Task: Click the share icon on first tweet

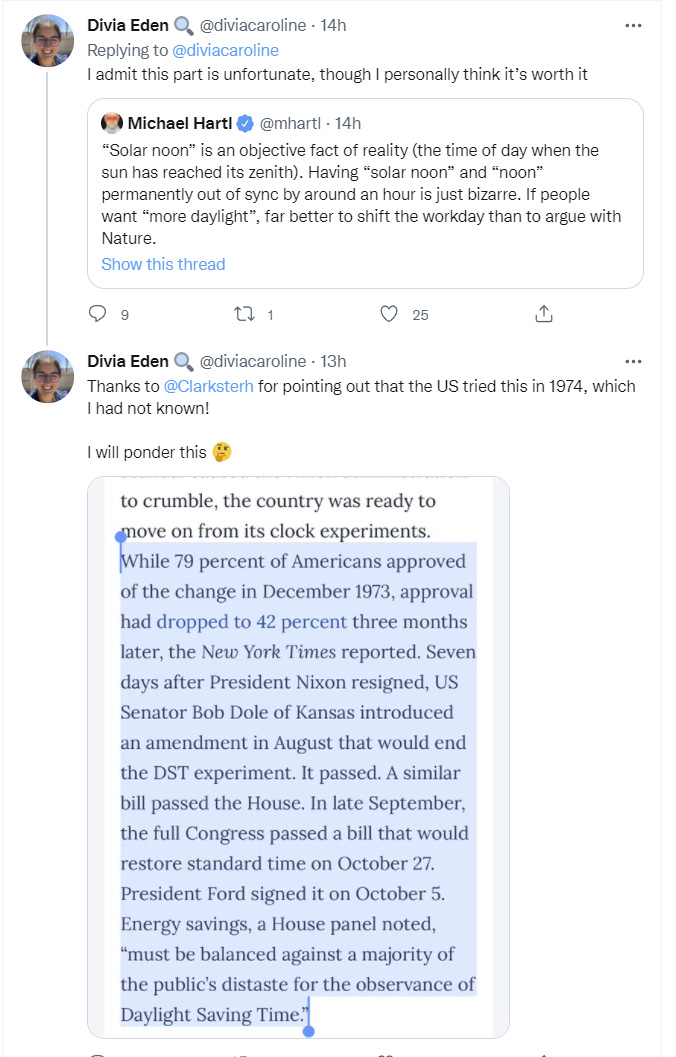Action: click(544, 314)
